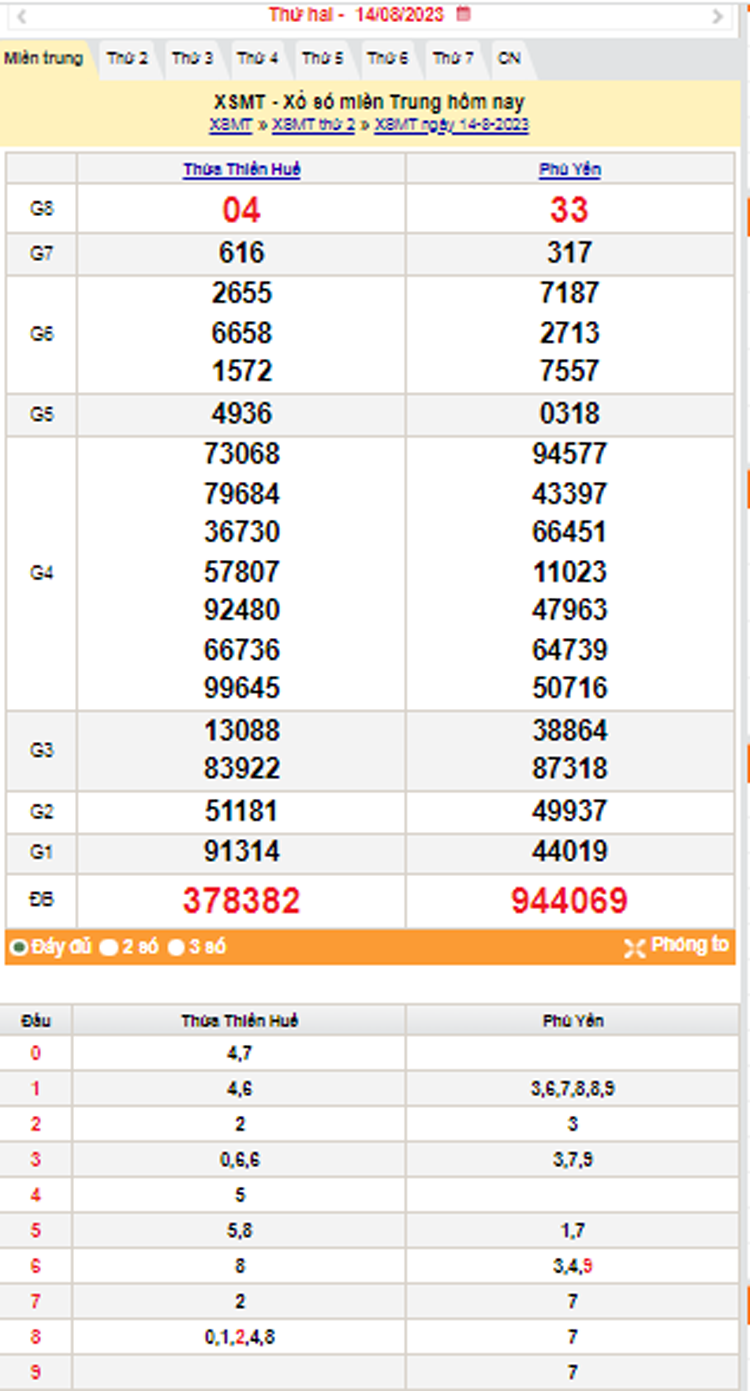
Task: Click the XSMT breadcrumb link
Action: point(231,125)
